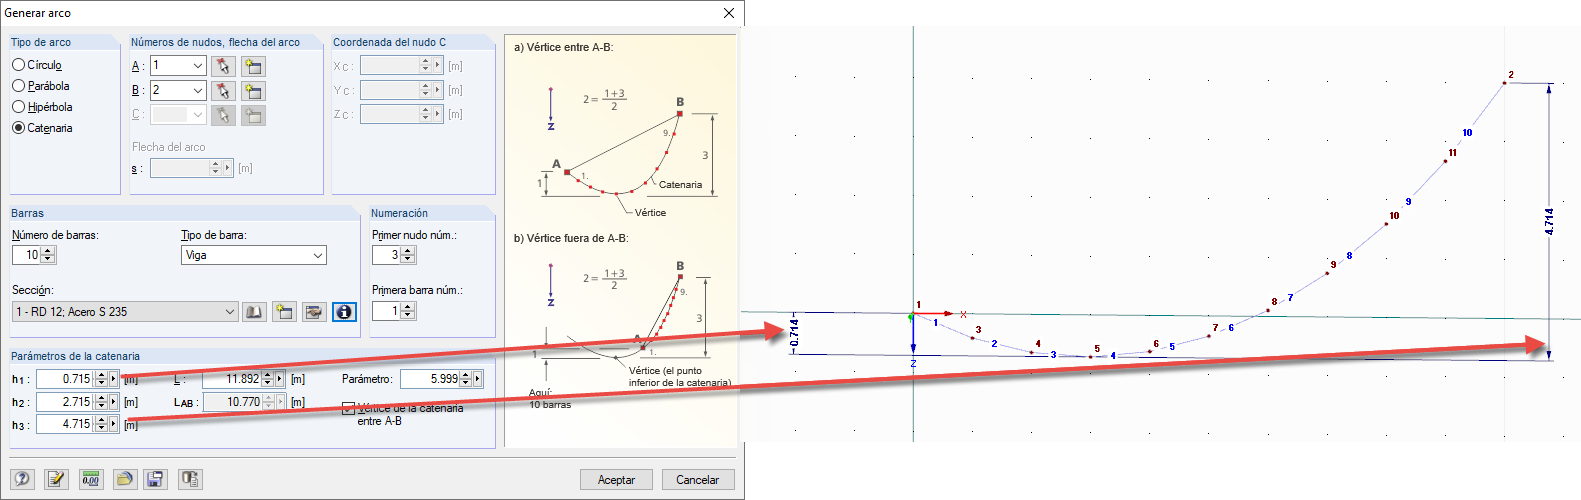1581x500 pixels.
Task: Select the Parábola arc type
Action: pyautogui.click(x=18, y=86)
